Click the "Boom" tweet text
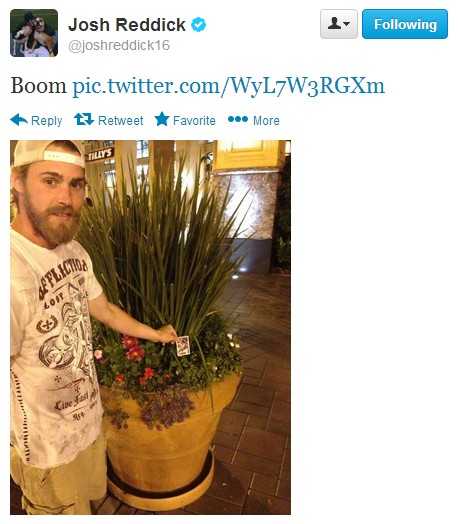Image resolution: width=458 pixels, height=524 pixels. 39,86
